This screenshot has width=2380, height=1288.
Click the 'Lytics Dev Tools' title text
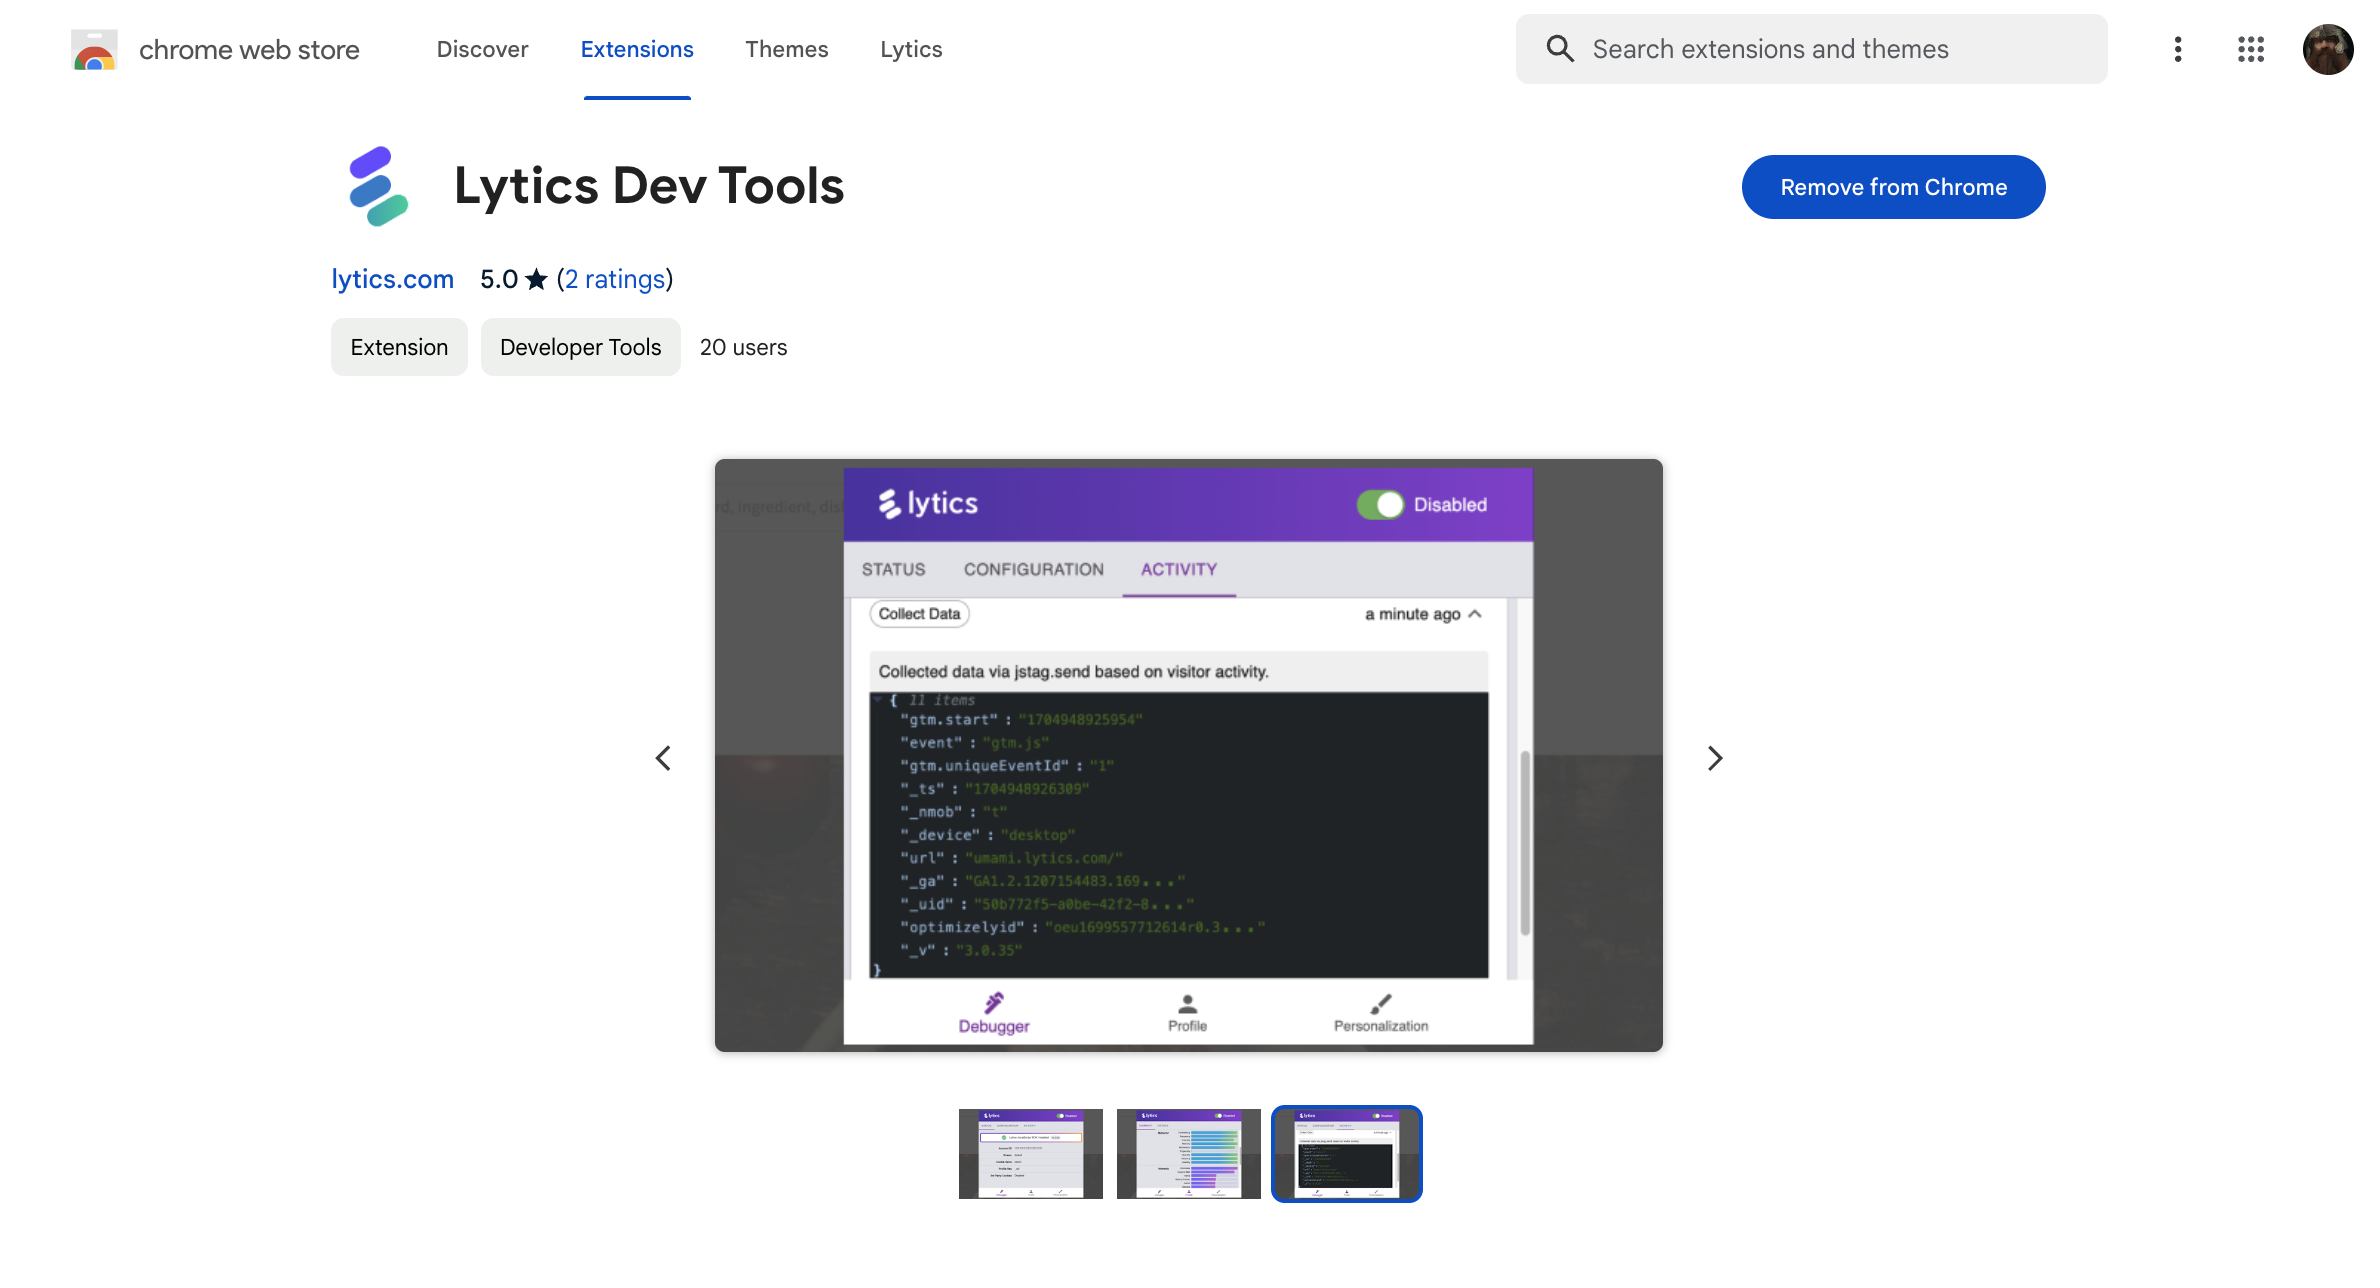coord(649,186)
